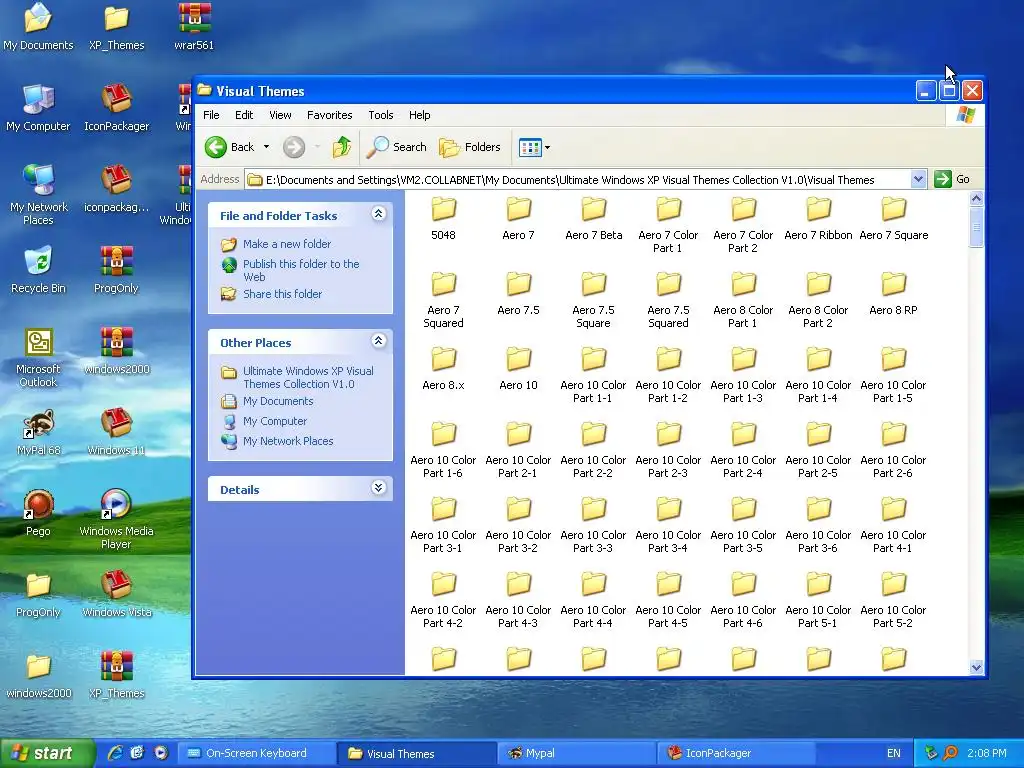Image resolution: width=1024 pixels, height=768 pixels.
Task: Select the Microsoft Outlook desktop icon
Action: click(x=38, y=357)
